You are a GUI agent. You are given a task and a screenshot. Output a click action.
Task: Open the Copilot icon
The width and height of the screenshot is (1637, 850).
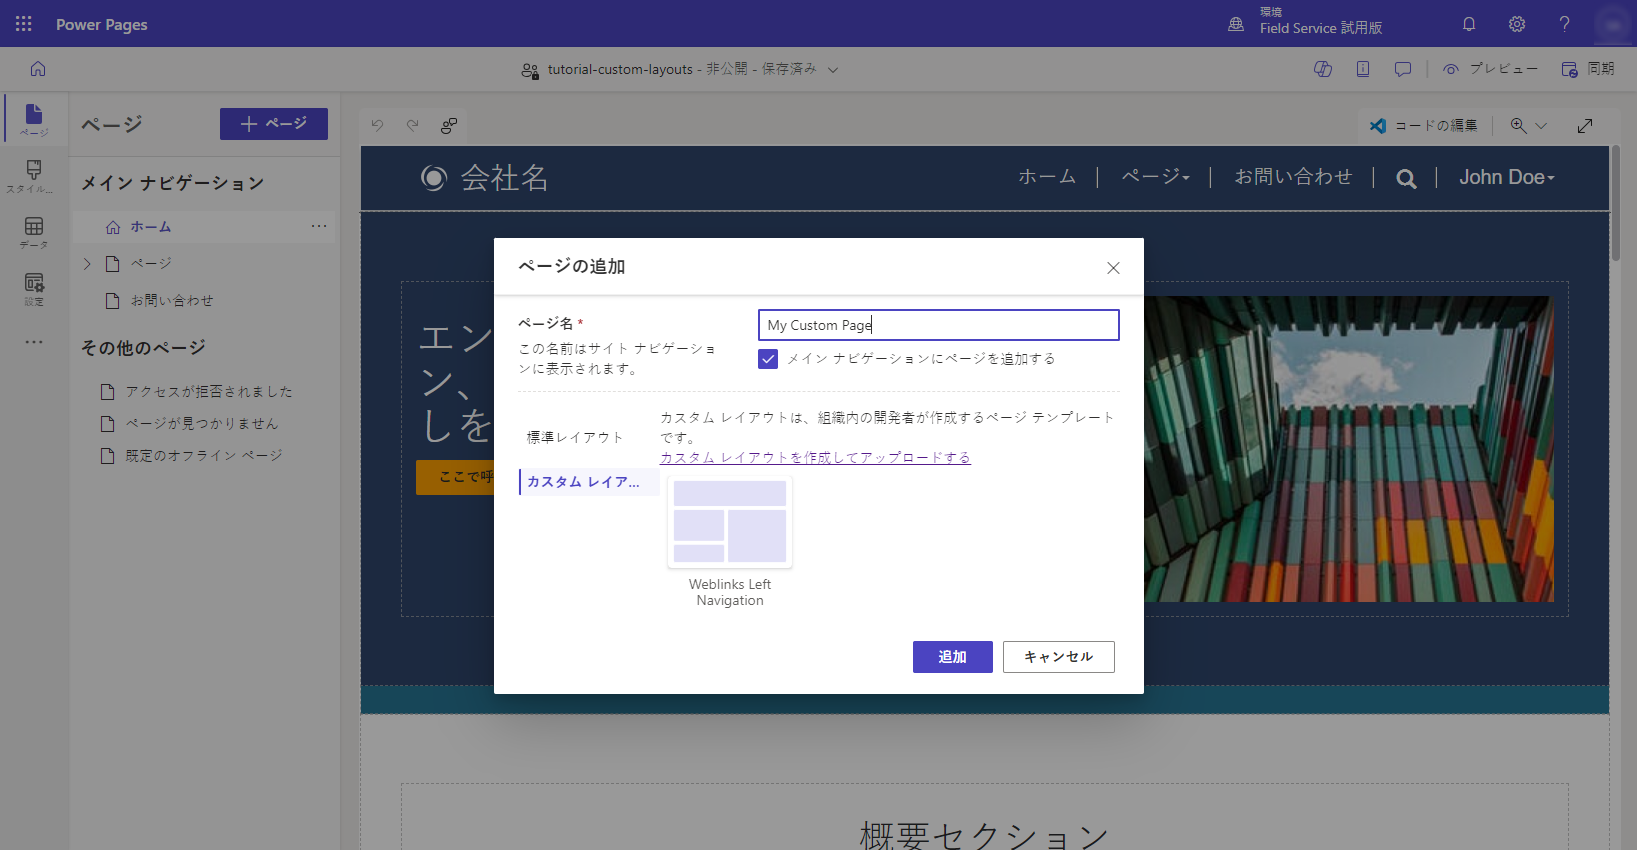pyautogui.click(x=1323, y=69)
